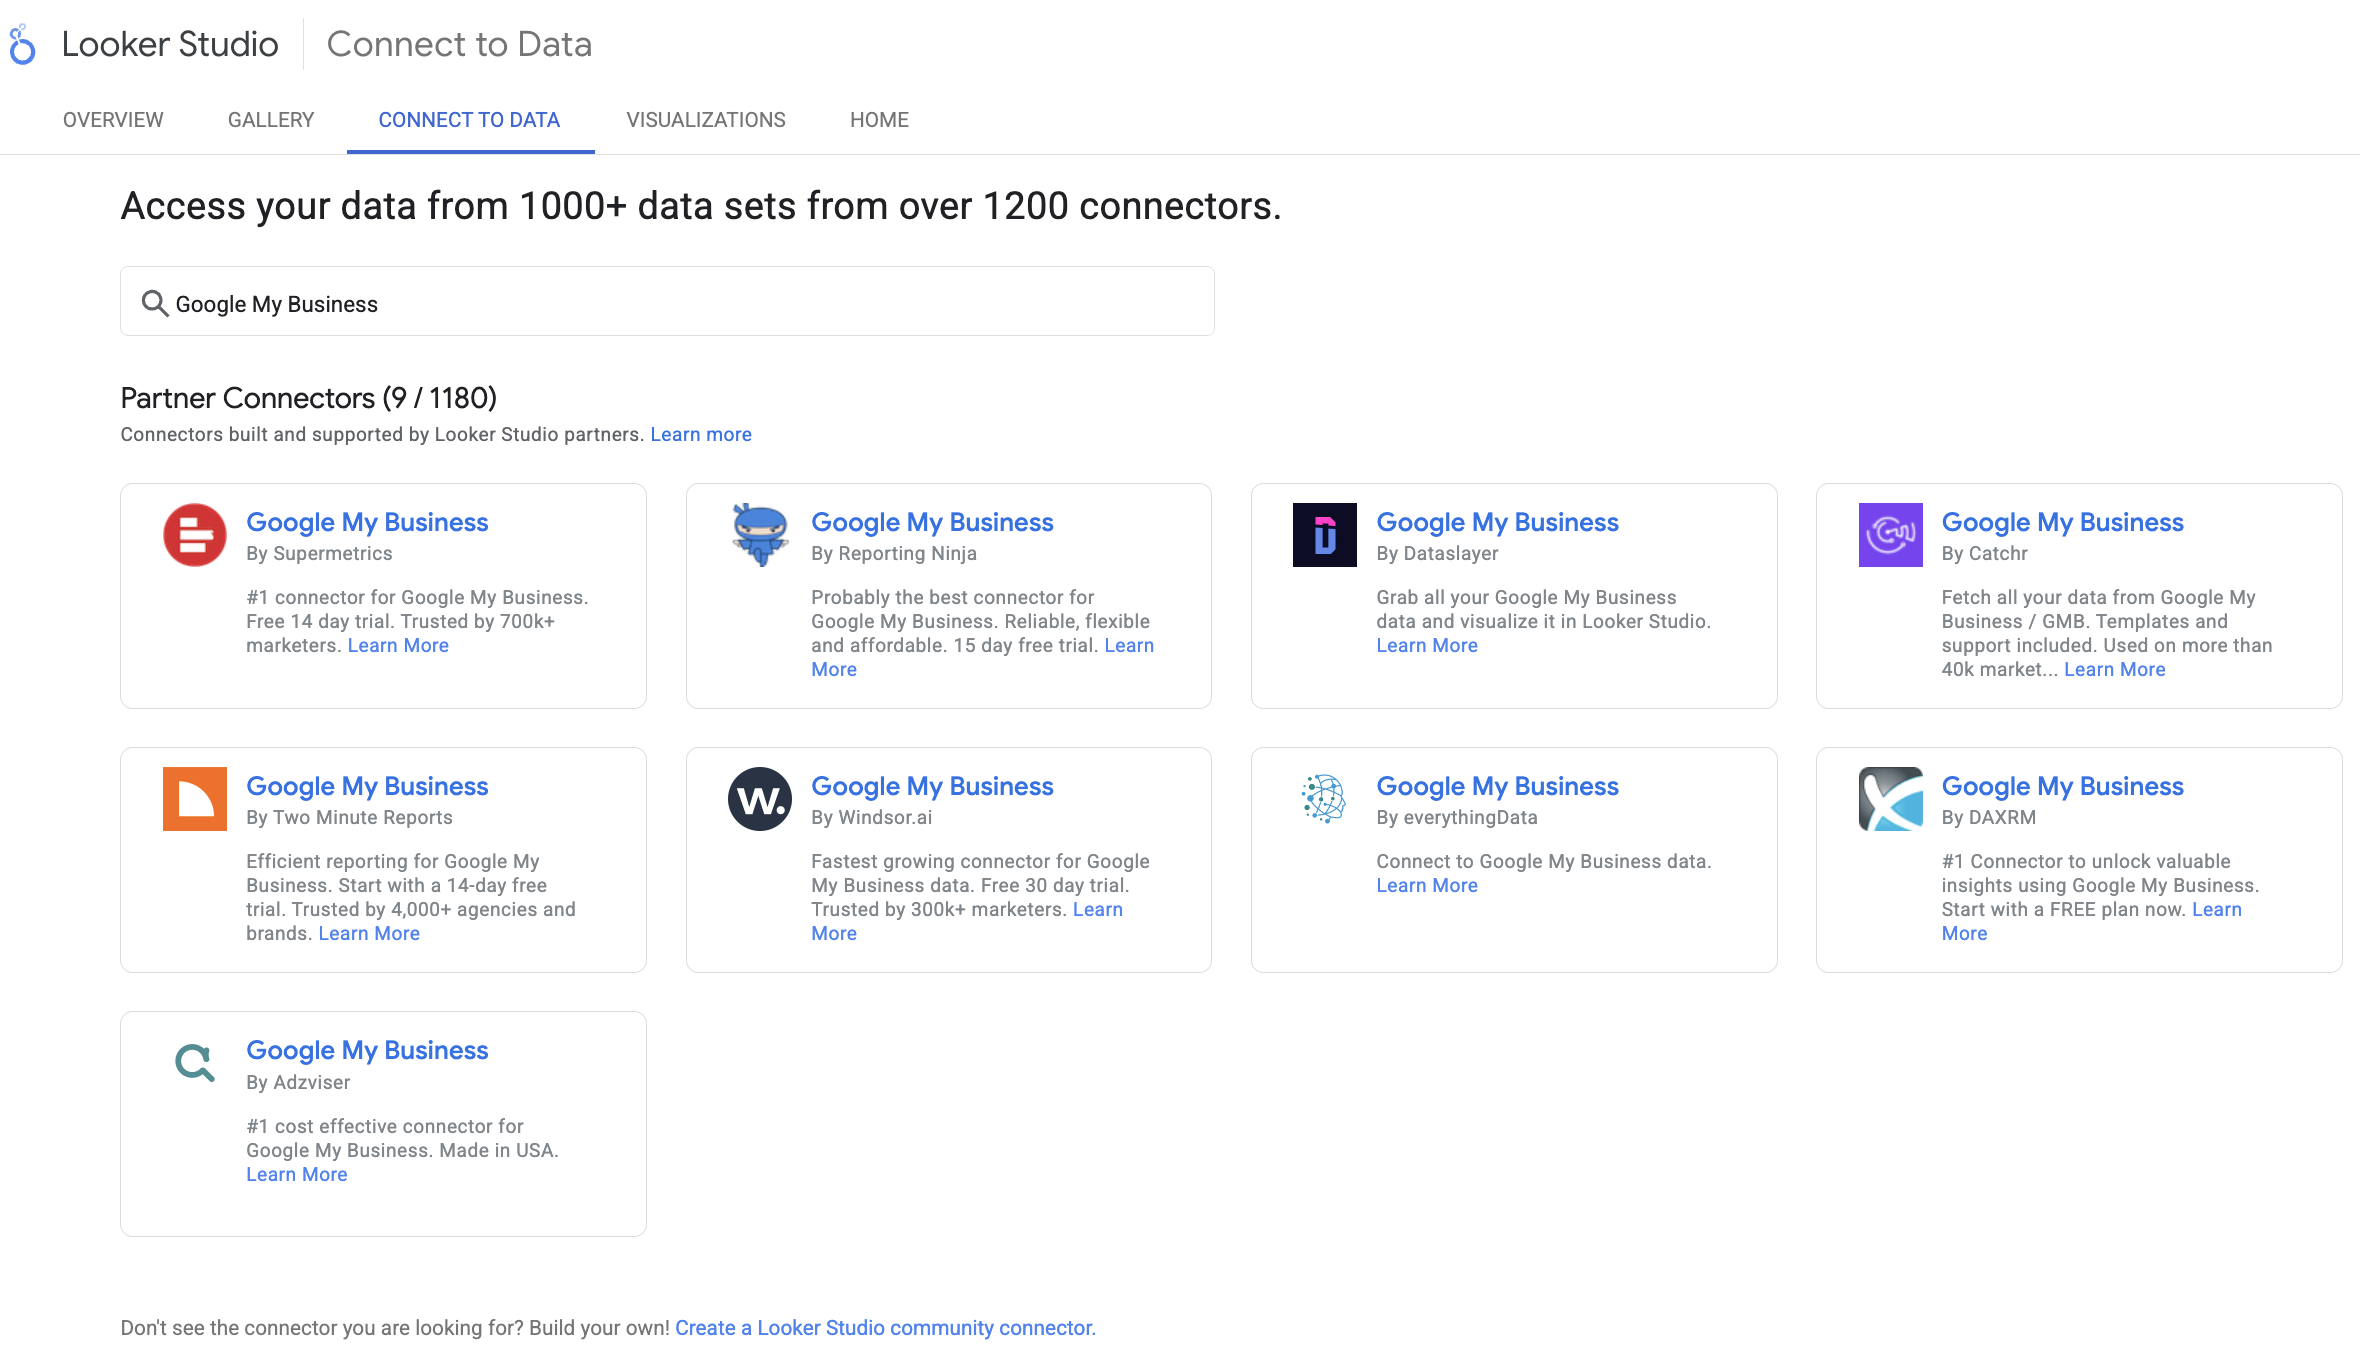Click Learn More in Two Minute Reports card
2360x1346 pixels.
(x=369, y=933)
